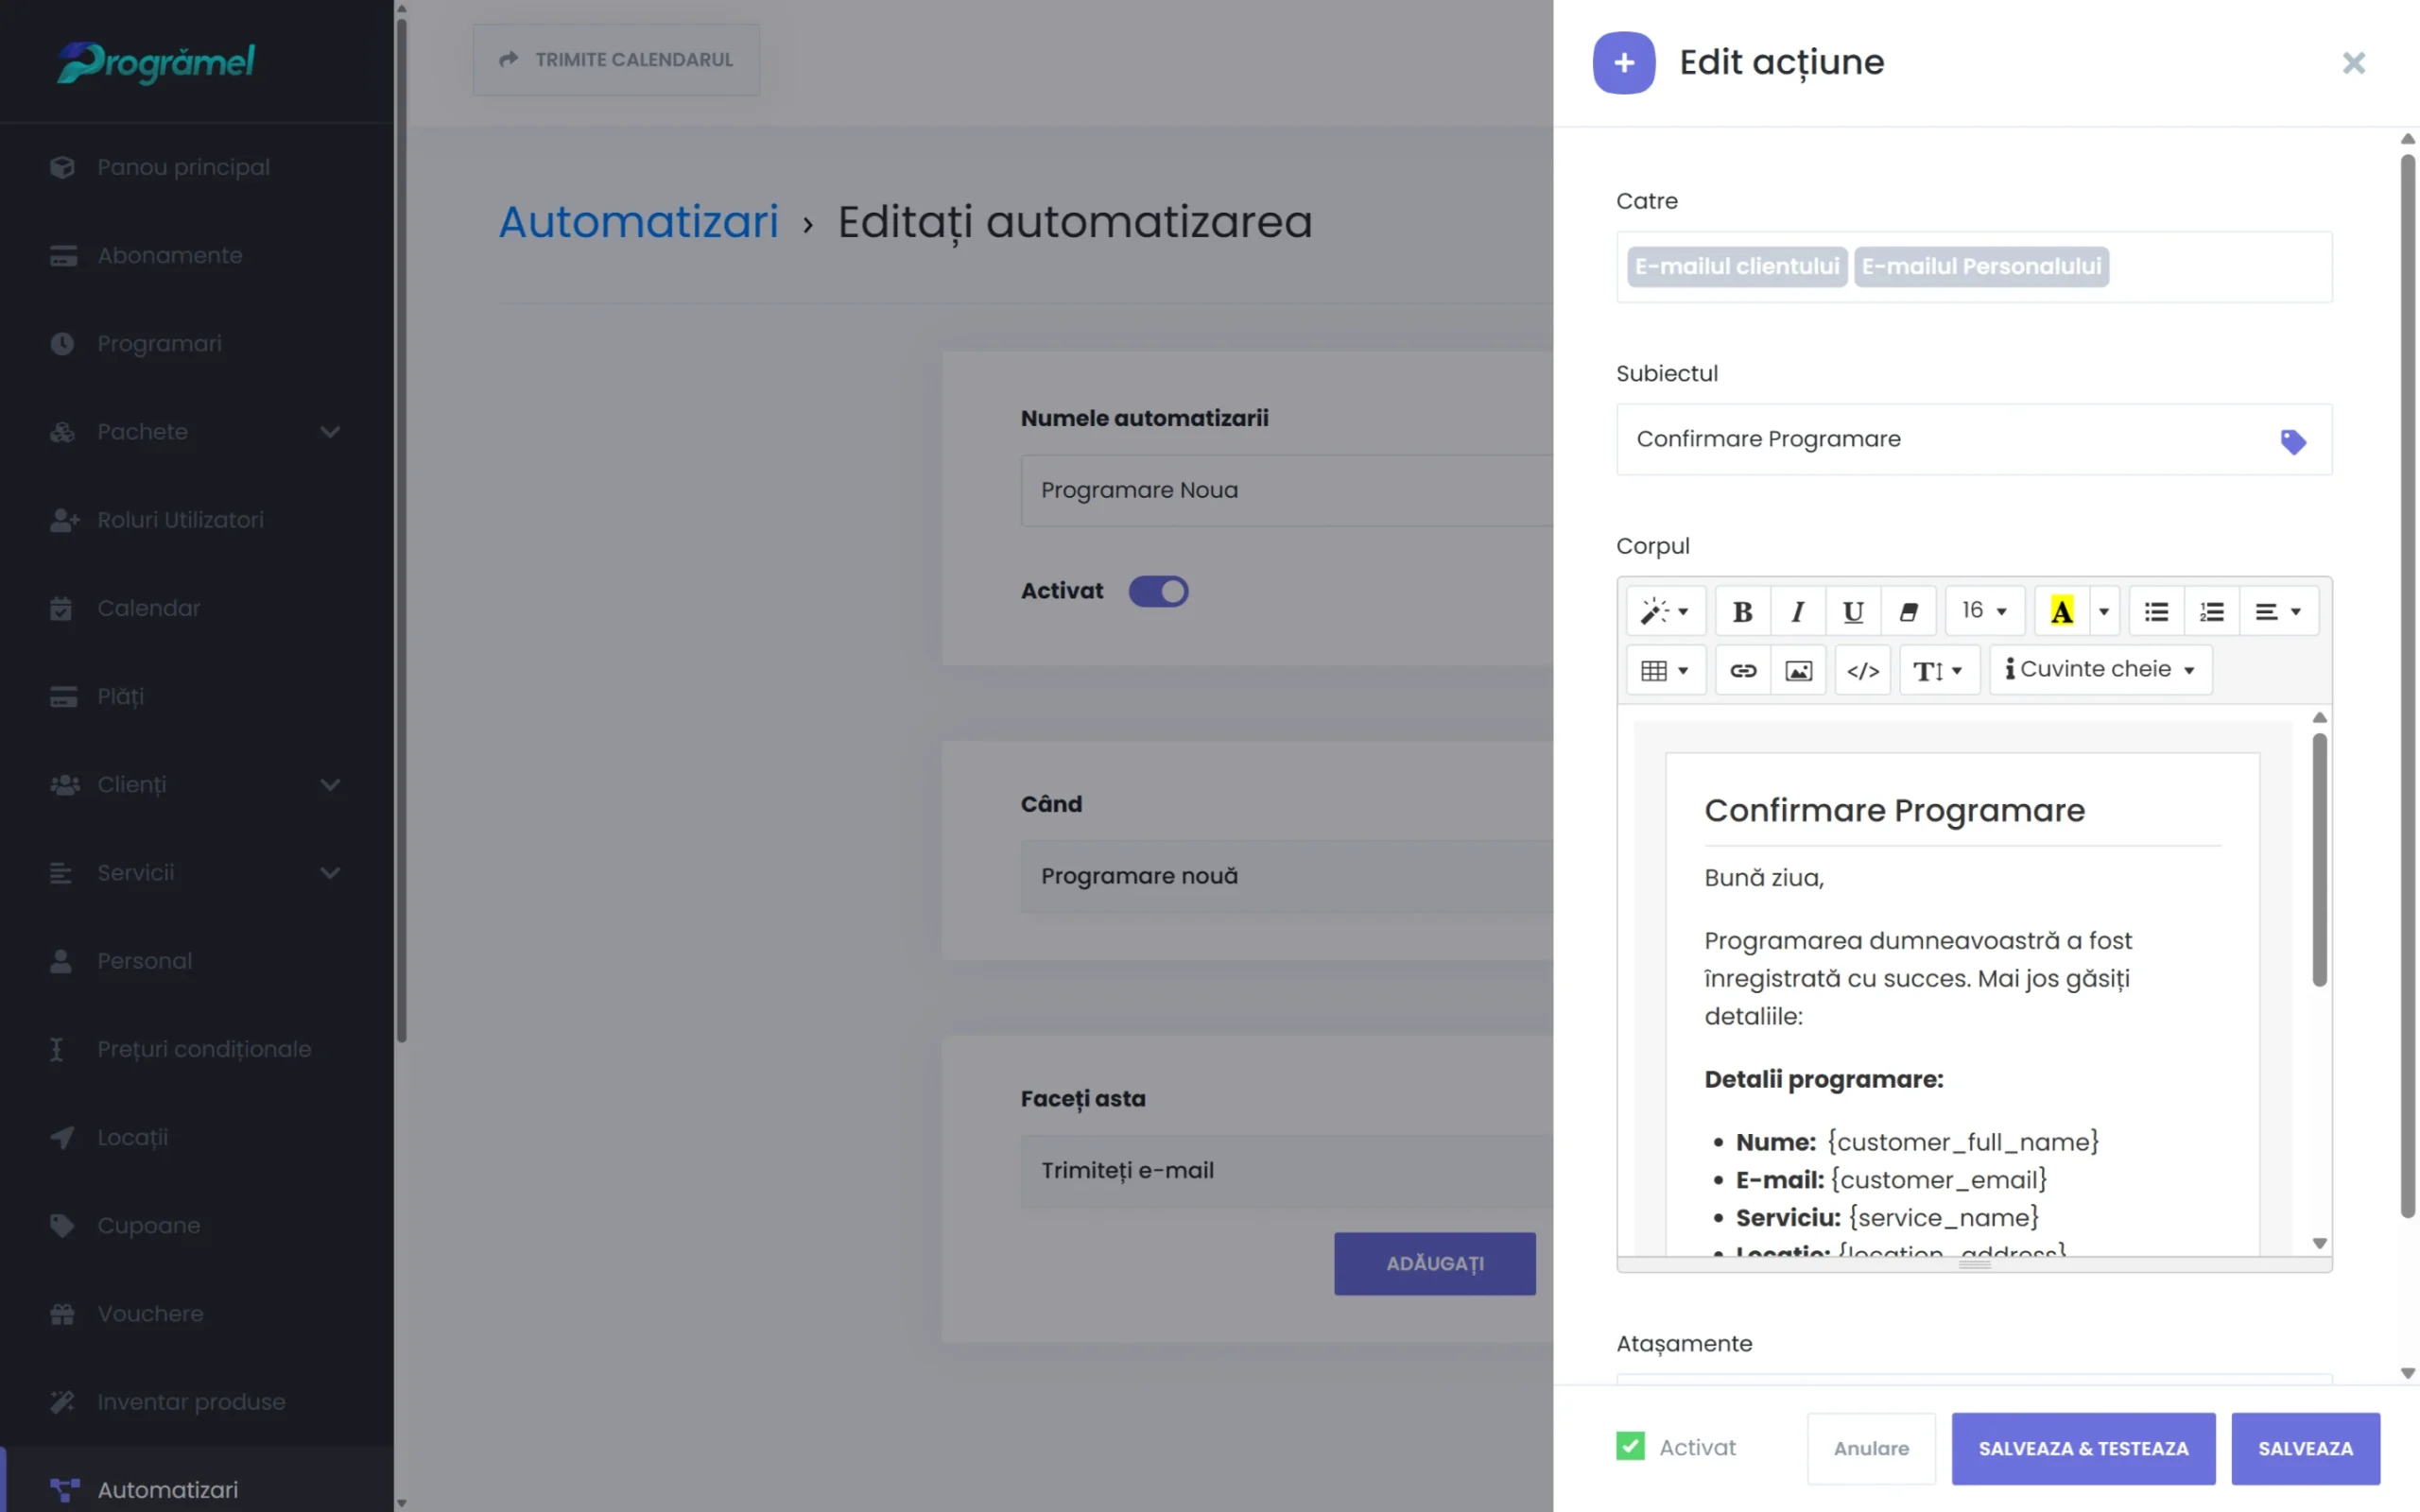Image resolution: width=2420 pixels, height=1512 pixels.
Task: Open the Automatizari section
Action: tap(168, 1489)
